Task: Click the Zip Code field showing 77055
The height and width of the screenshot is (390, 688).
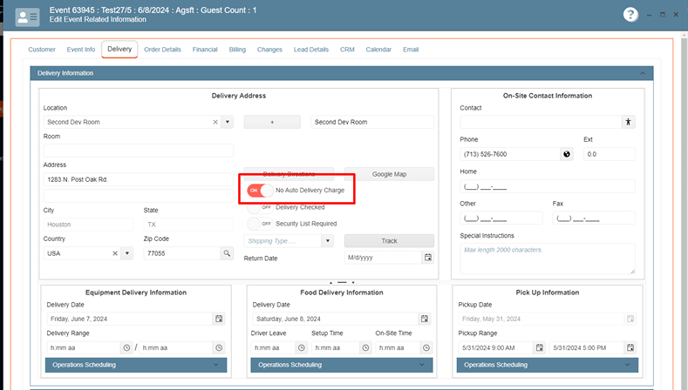Action: pyautogui.click(x=182, y=253)
